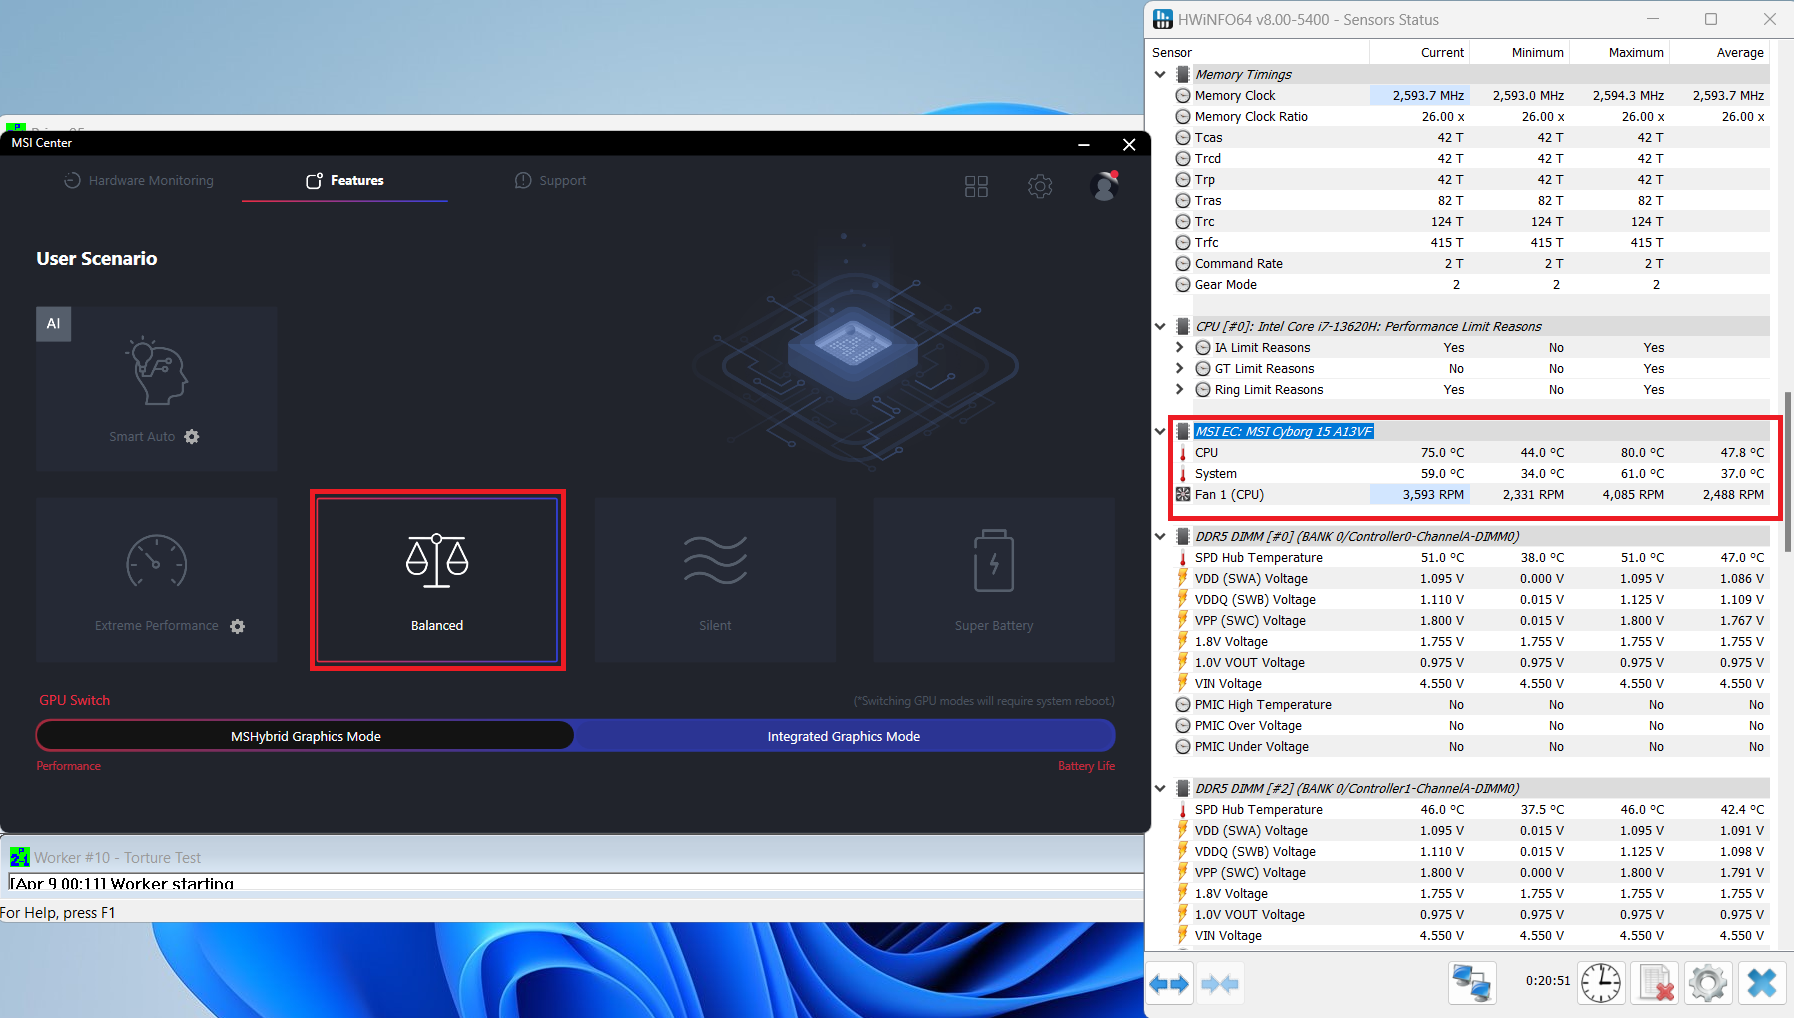Open Smart Auto settings gear
The width and height of the screenshot is (1794, 1018).
click(192, 437)
